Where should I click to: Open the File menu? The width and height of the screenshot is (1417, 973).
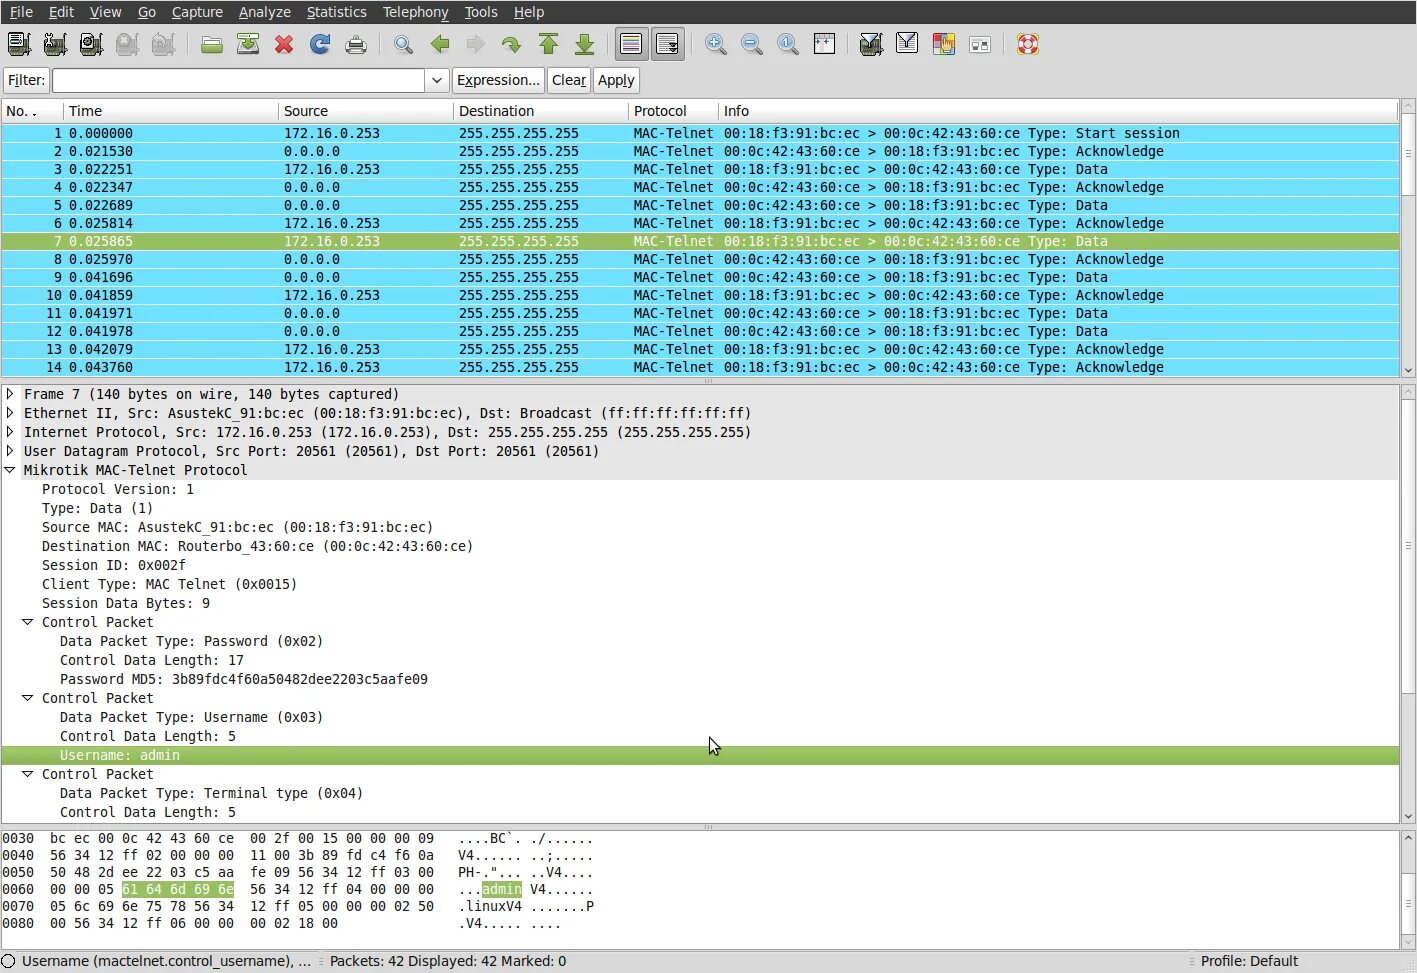[21, 12]
